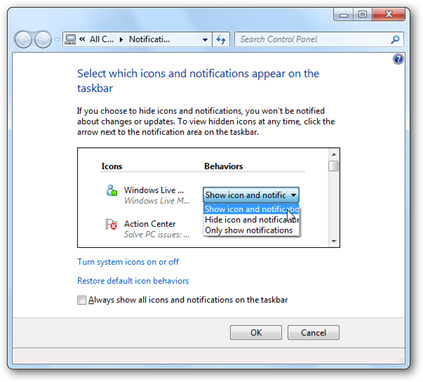The height and width of the screenshot is (382, 423).
Task: Click 'Restore default icon behaviors' link
Action: [x=133, y=281]
